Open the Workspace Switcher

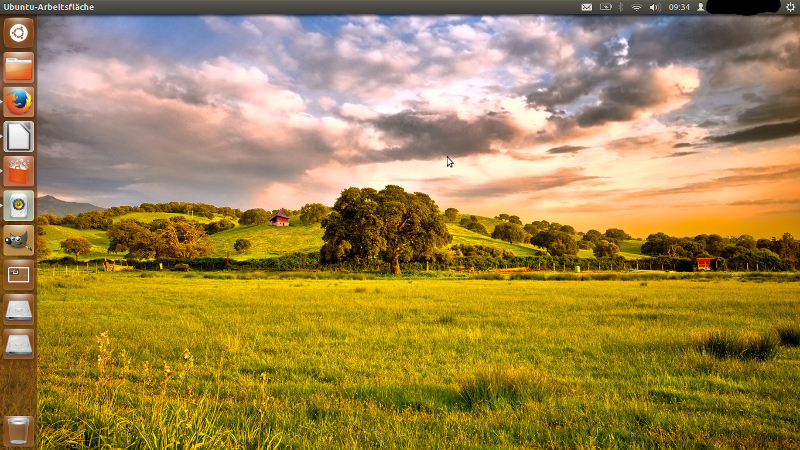(19, 275)
